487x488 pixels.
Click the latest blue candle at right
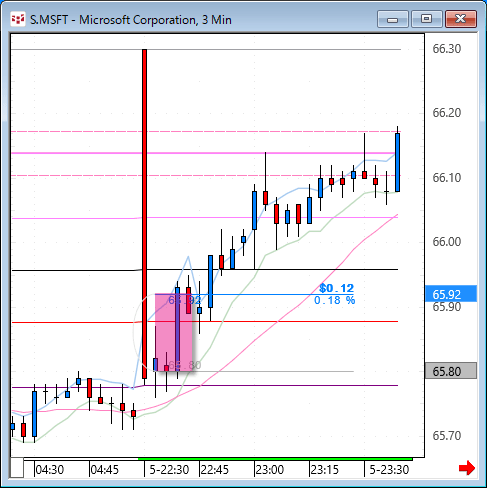tap(397, 162)
